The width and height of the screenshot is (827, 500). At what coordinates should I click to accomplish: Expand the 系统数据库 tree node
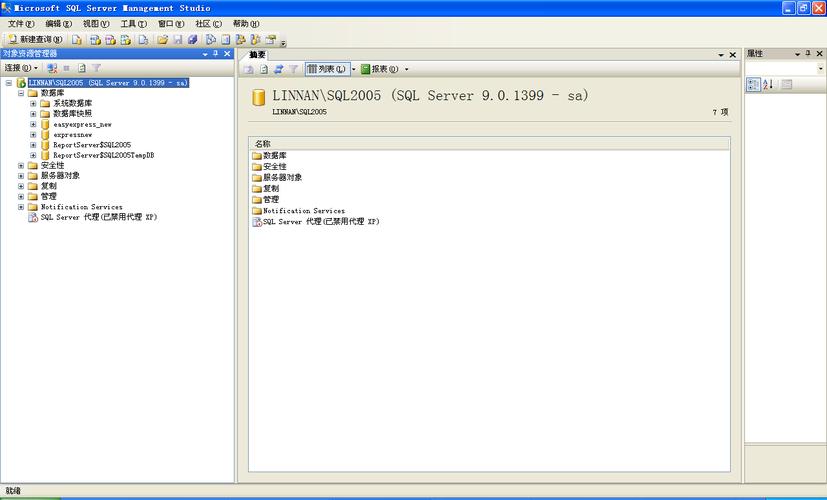point(33,103)
